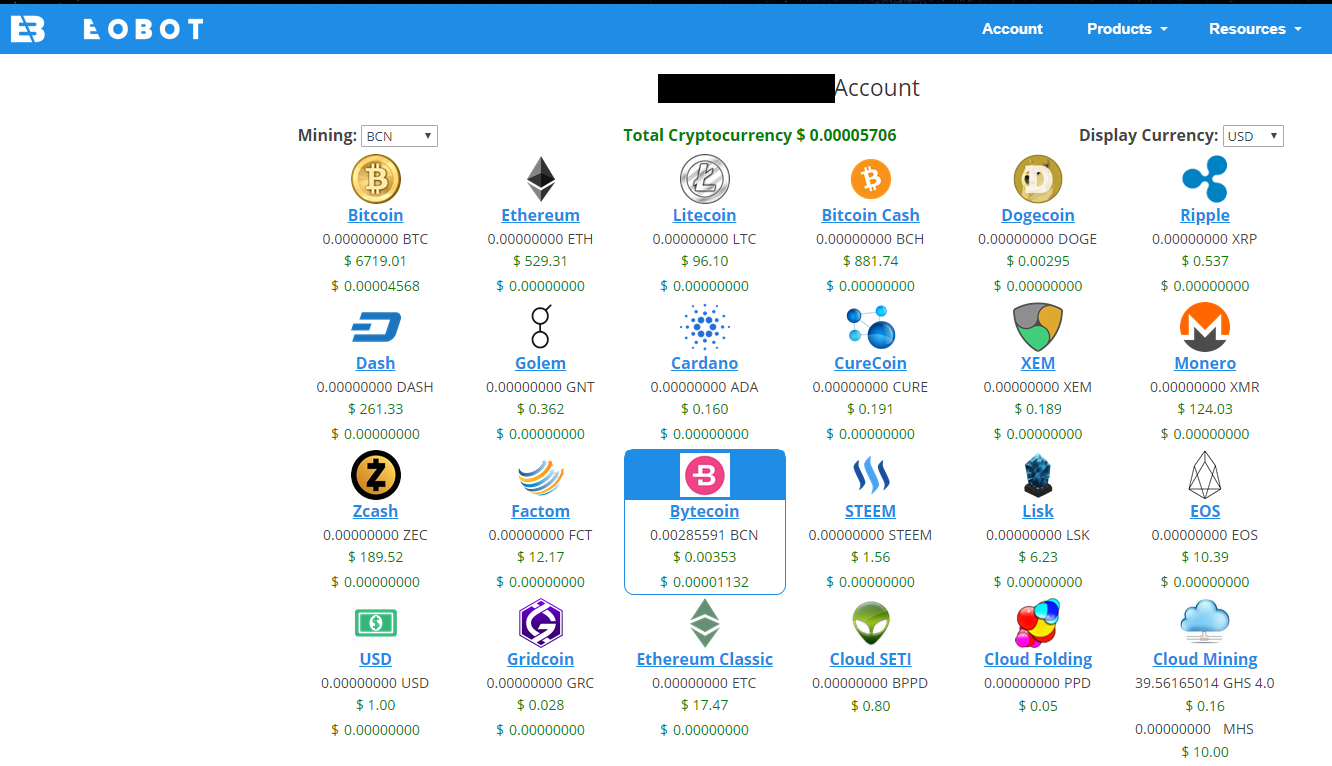Open the Display Currency dropdown

pyautogui.click(x=1253, y=136)
